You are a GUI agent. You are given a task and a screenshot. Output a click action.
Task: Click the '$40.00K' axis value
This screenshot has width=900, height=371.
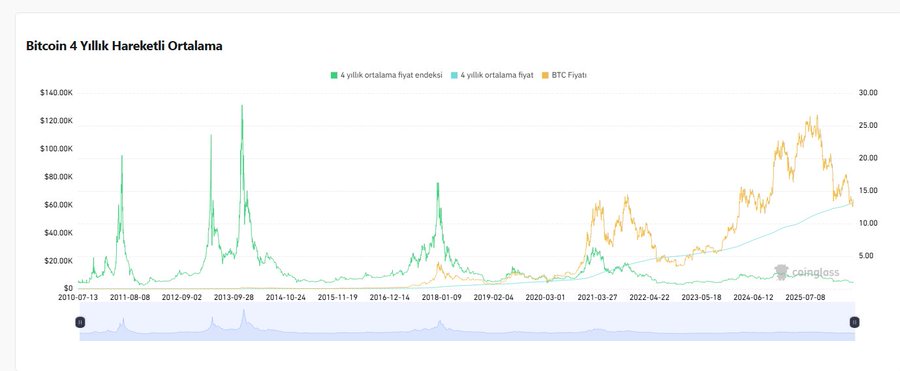(59, 233)
